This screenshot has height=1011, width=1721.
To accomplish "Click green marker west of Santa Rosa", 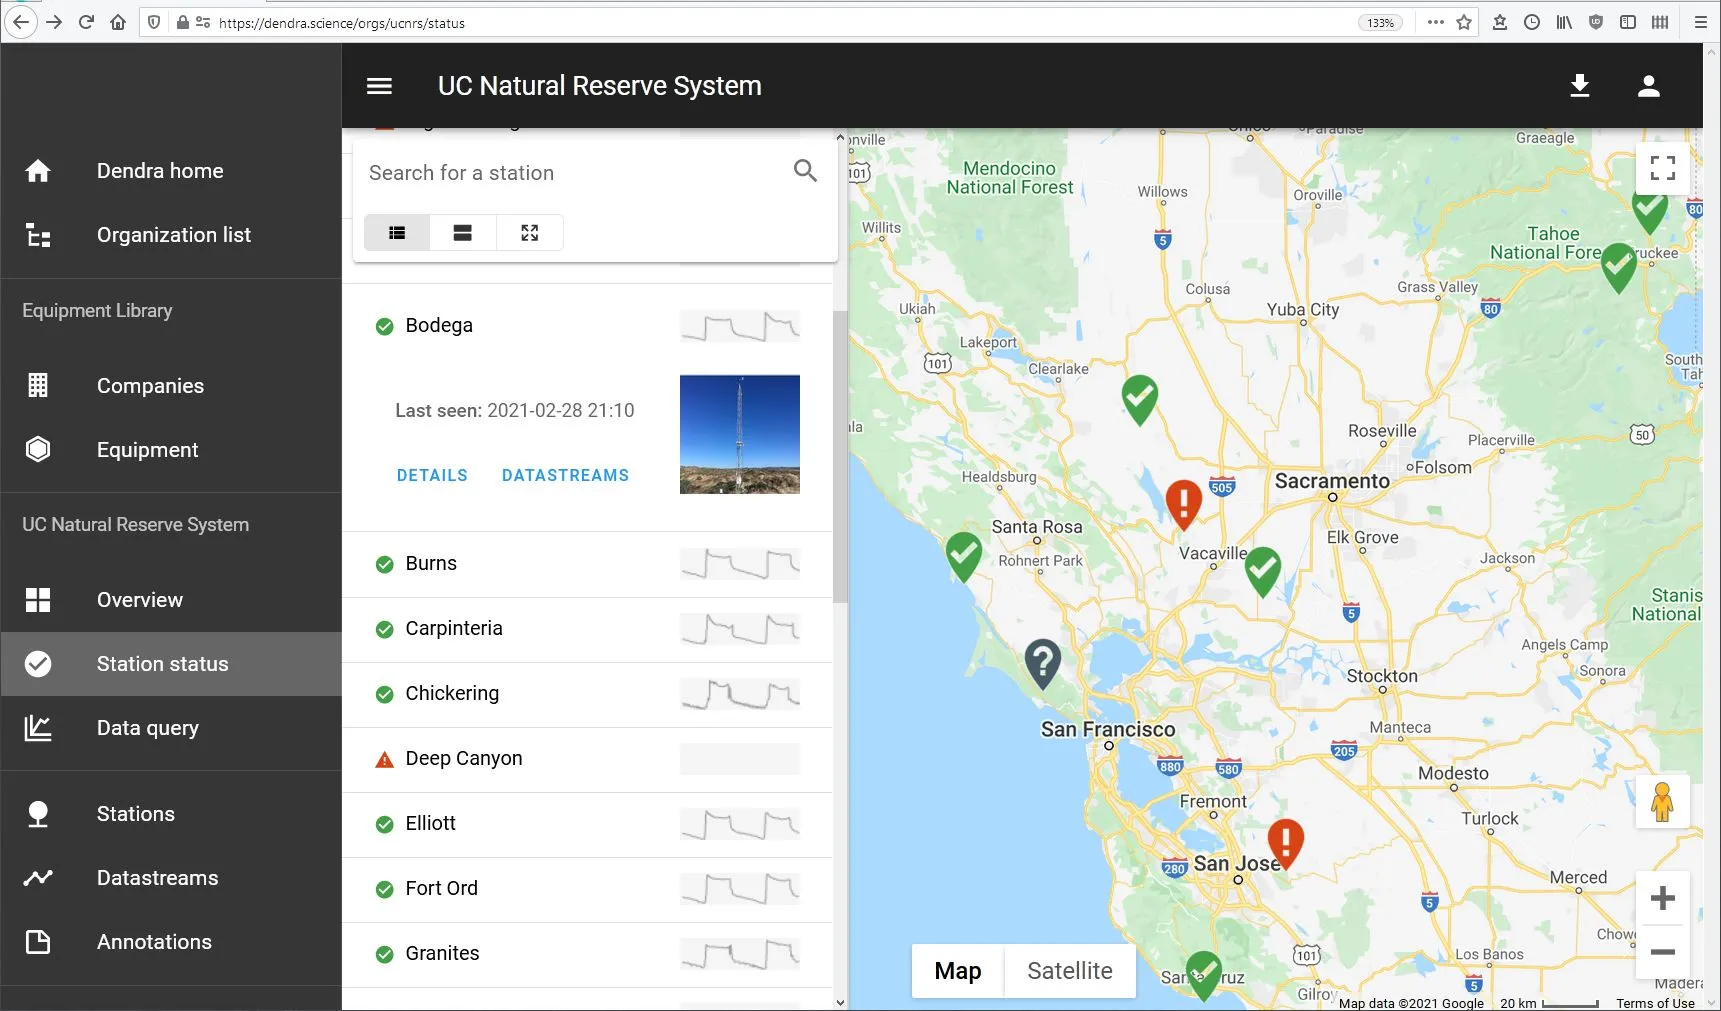I will [964, 555].
